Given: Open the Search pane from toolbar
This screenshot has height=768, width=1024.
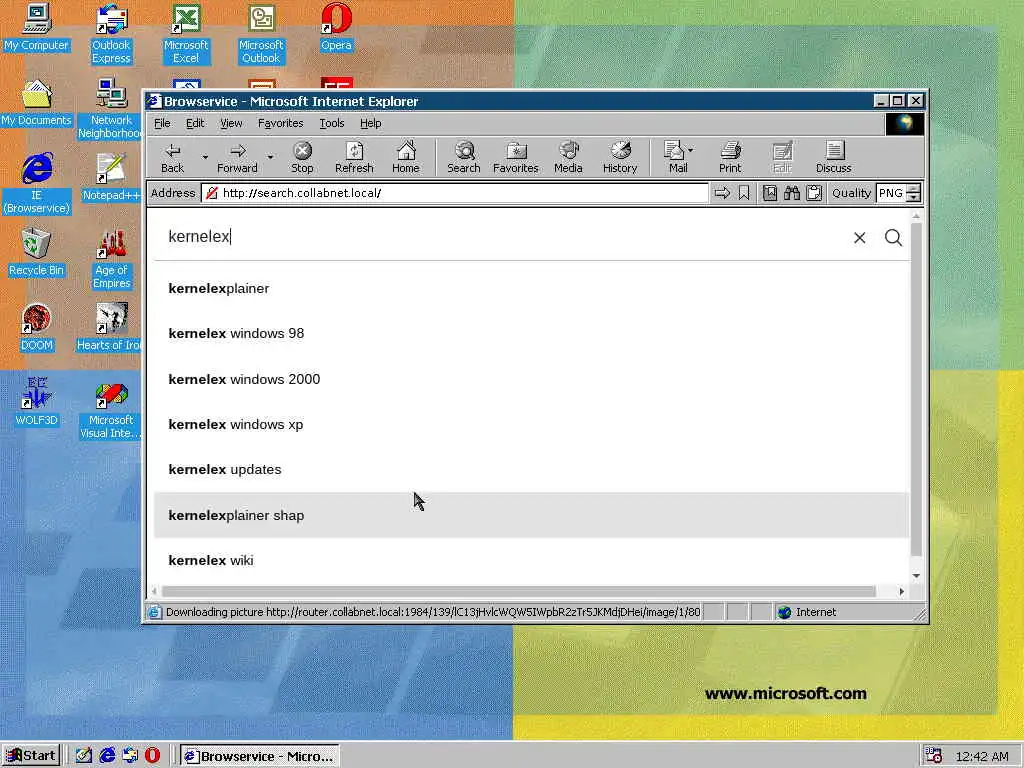Looking at the screenshot, I should pyautogui.click(x=464, y=157).
